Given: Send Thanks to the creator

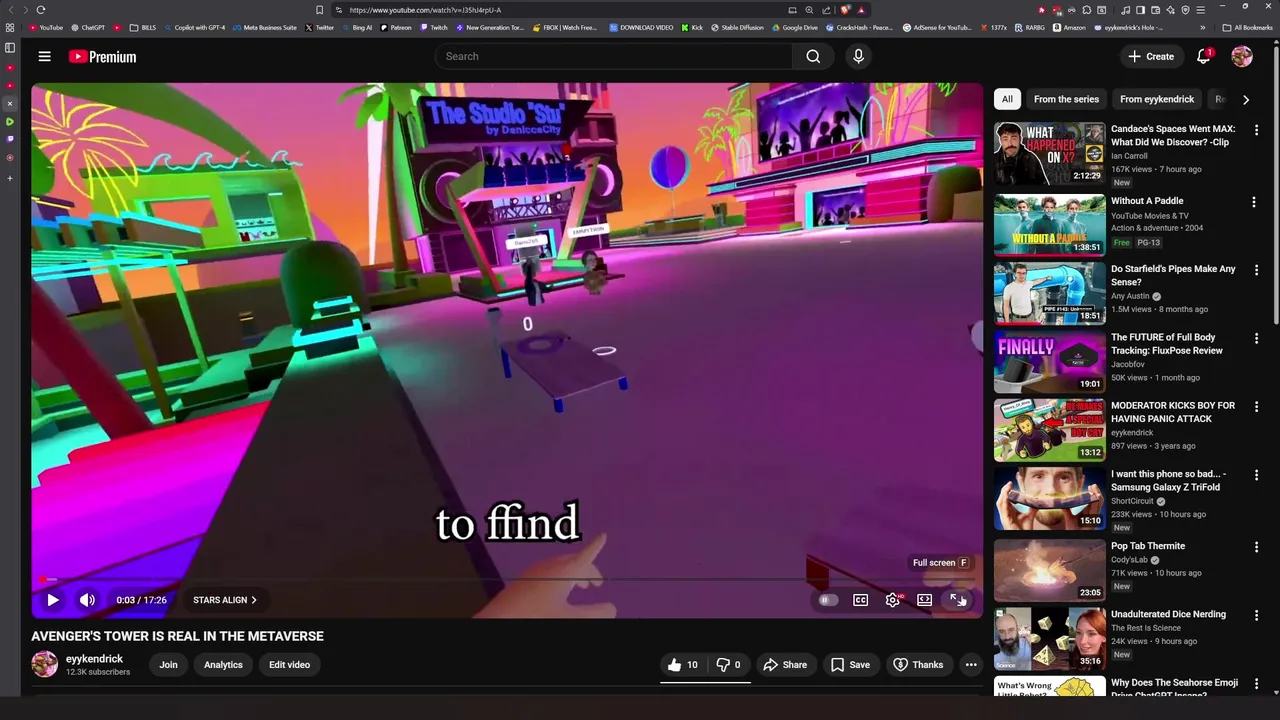Looking at the screenshot, I should tap(918, 665).
